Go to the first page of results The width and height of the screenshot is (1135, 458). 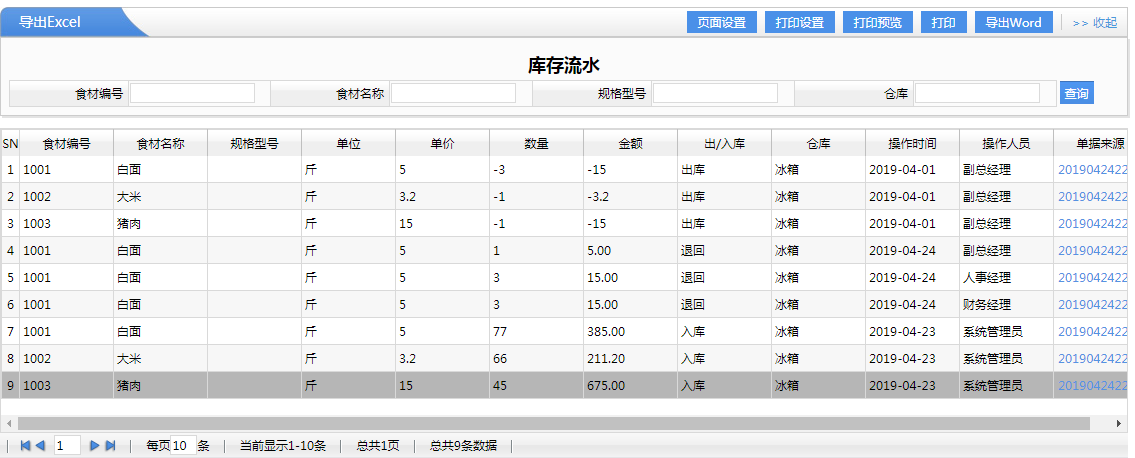pyautogui.click(x=25, y=446)
